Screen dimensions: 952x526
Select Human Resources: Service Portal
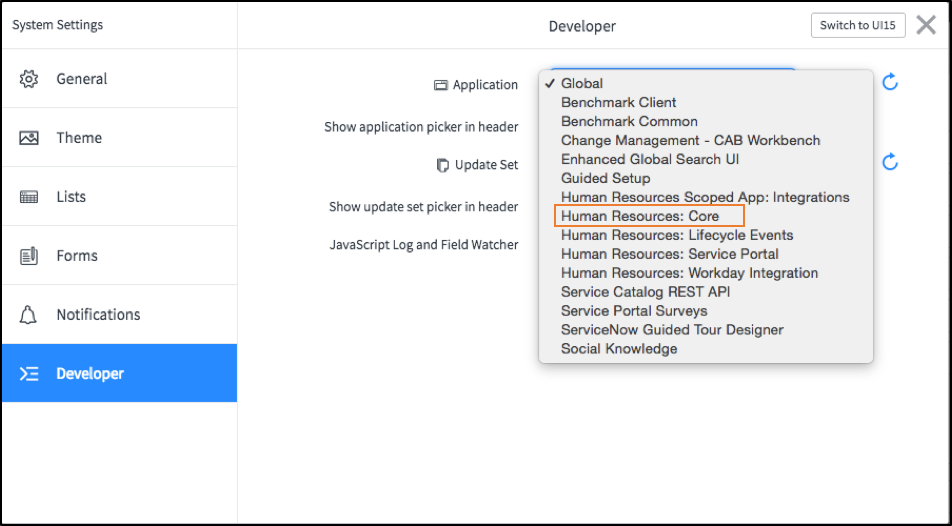pos(706,254)
